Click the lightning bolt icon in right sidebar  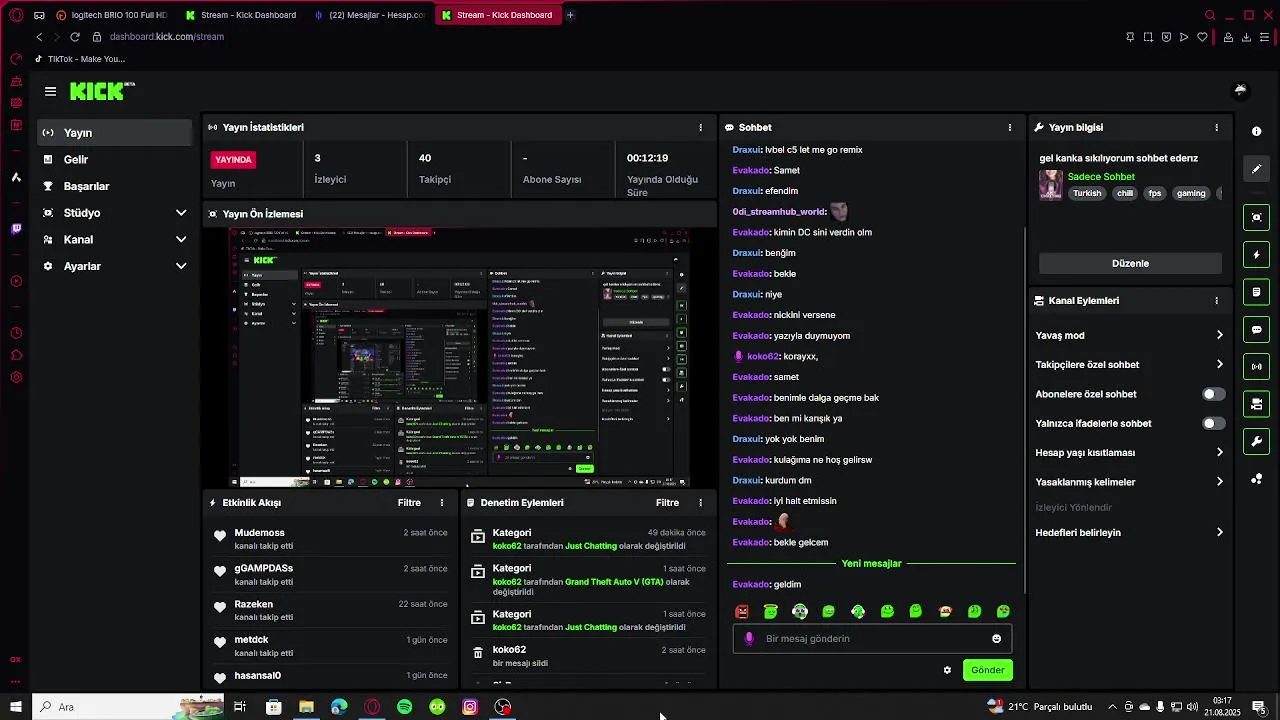pos(1256,255)
